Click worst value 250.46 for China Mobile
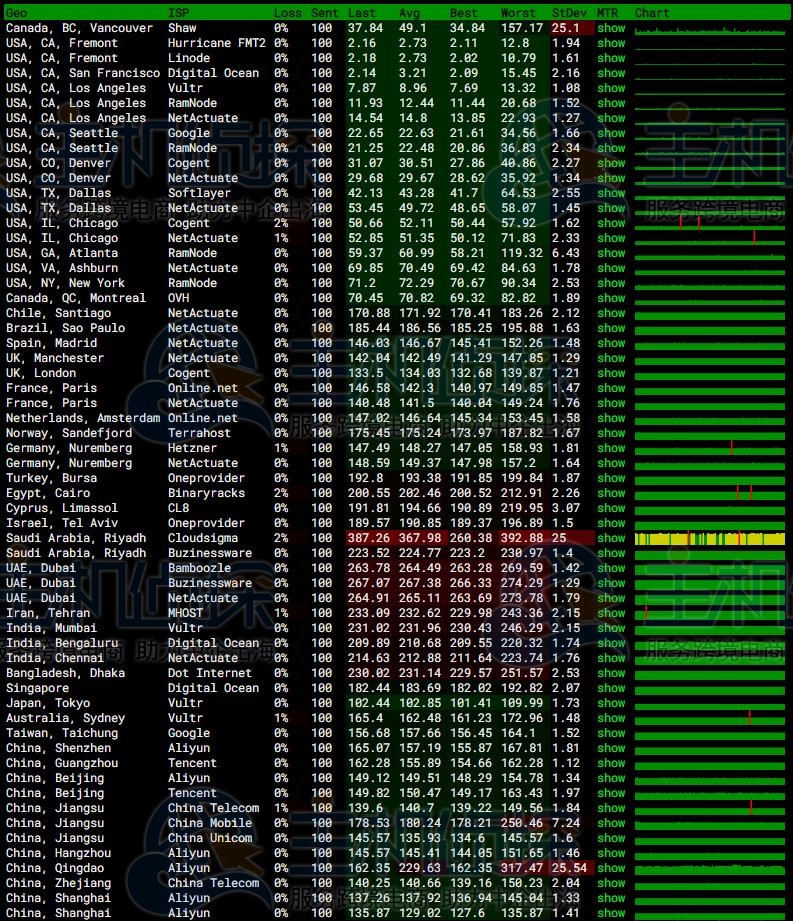Image resolution: width=793 pixels, height=921 pixels. [x=522, y=823]
